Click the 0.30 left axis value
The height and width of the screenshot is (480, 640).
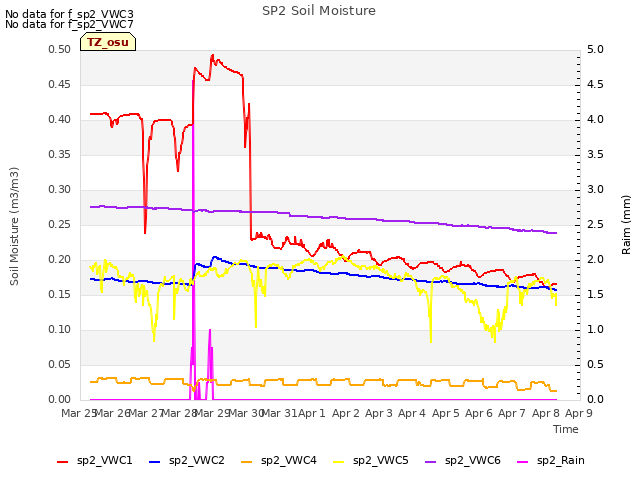(60, 190)
